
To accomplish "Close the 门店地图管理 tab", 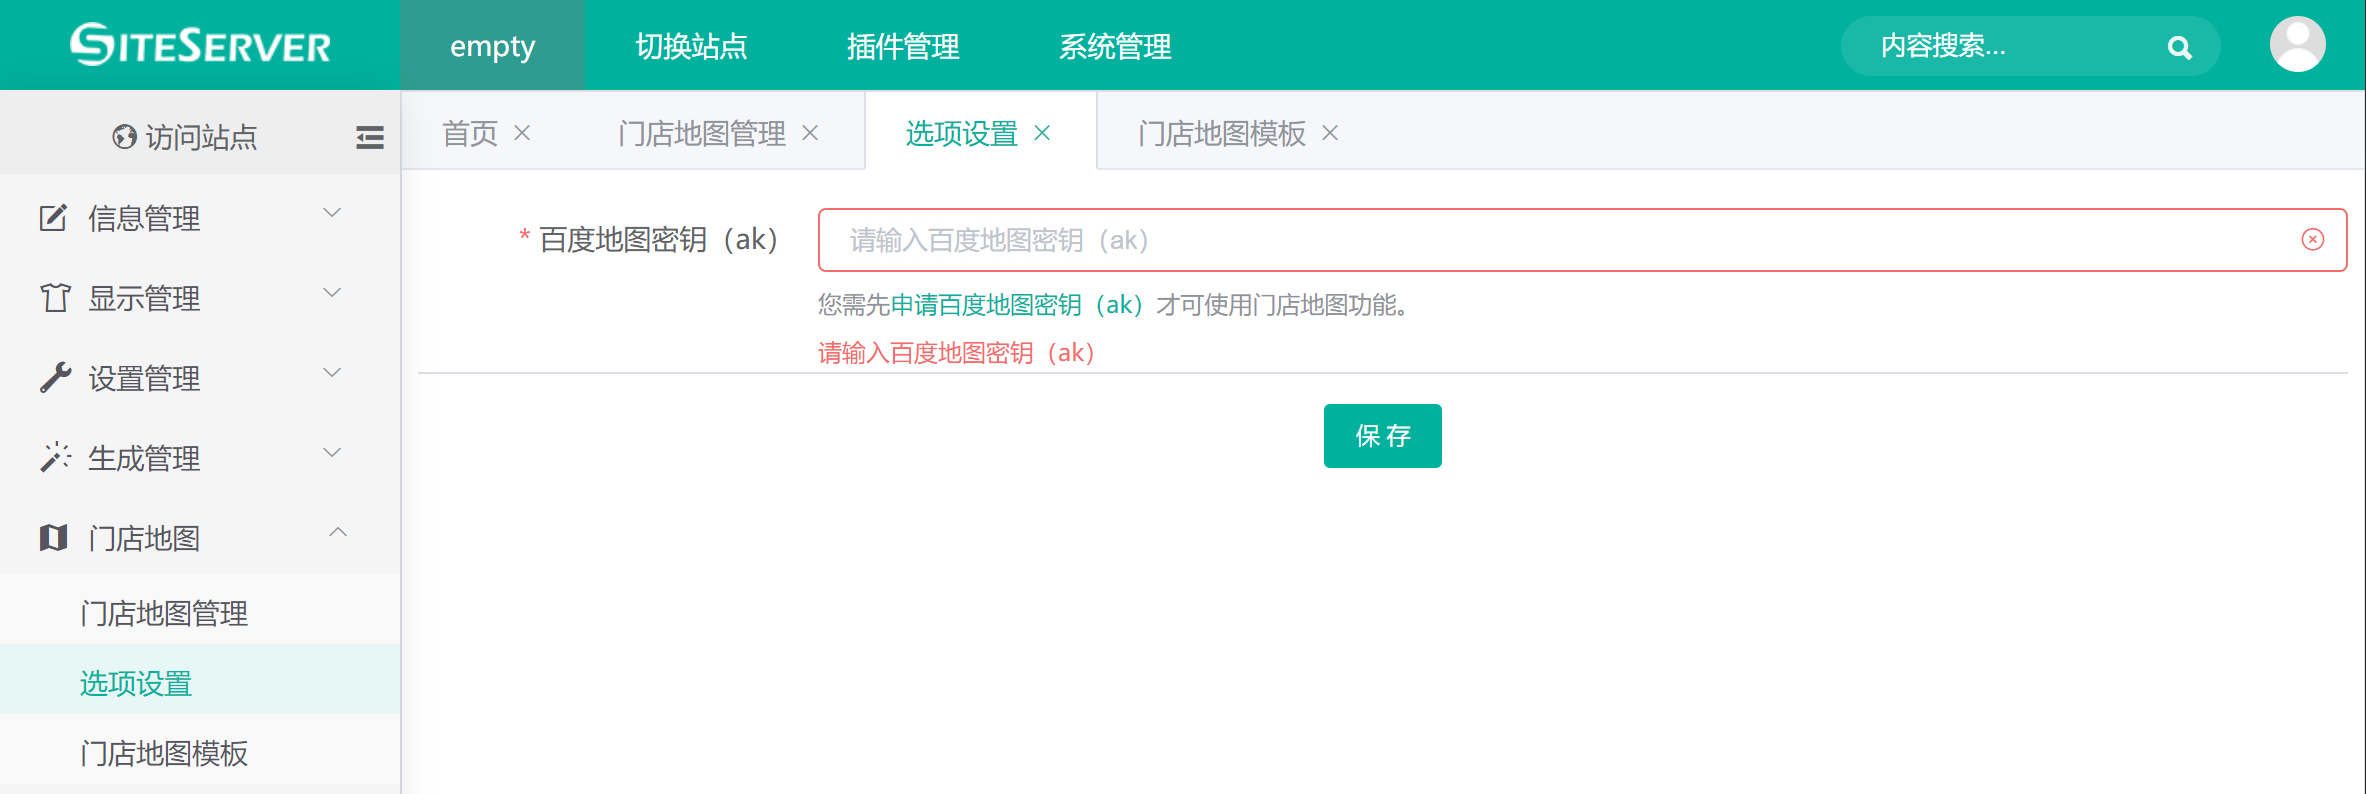I will click(x=810, y=133).
